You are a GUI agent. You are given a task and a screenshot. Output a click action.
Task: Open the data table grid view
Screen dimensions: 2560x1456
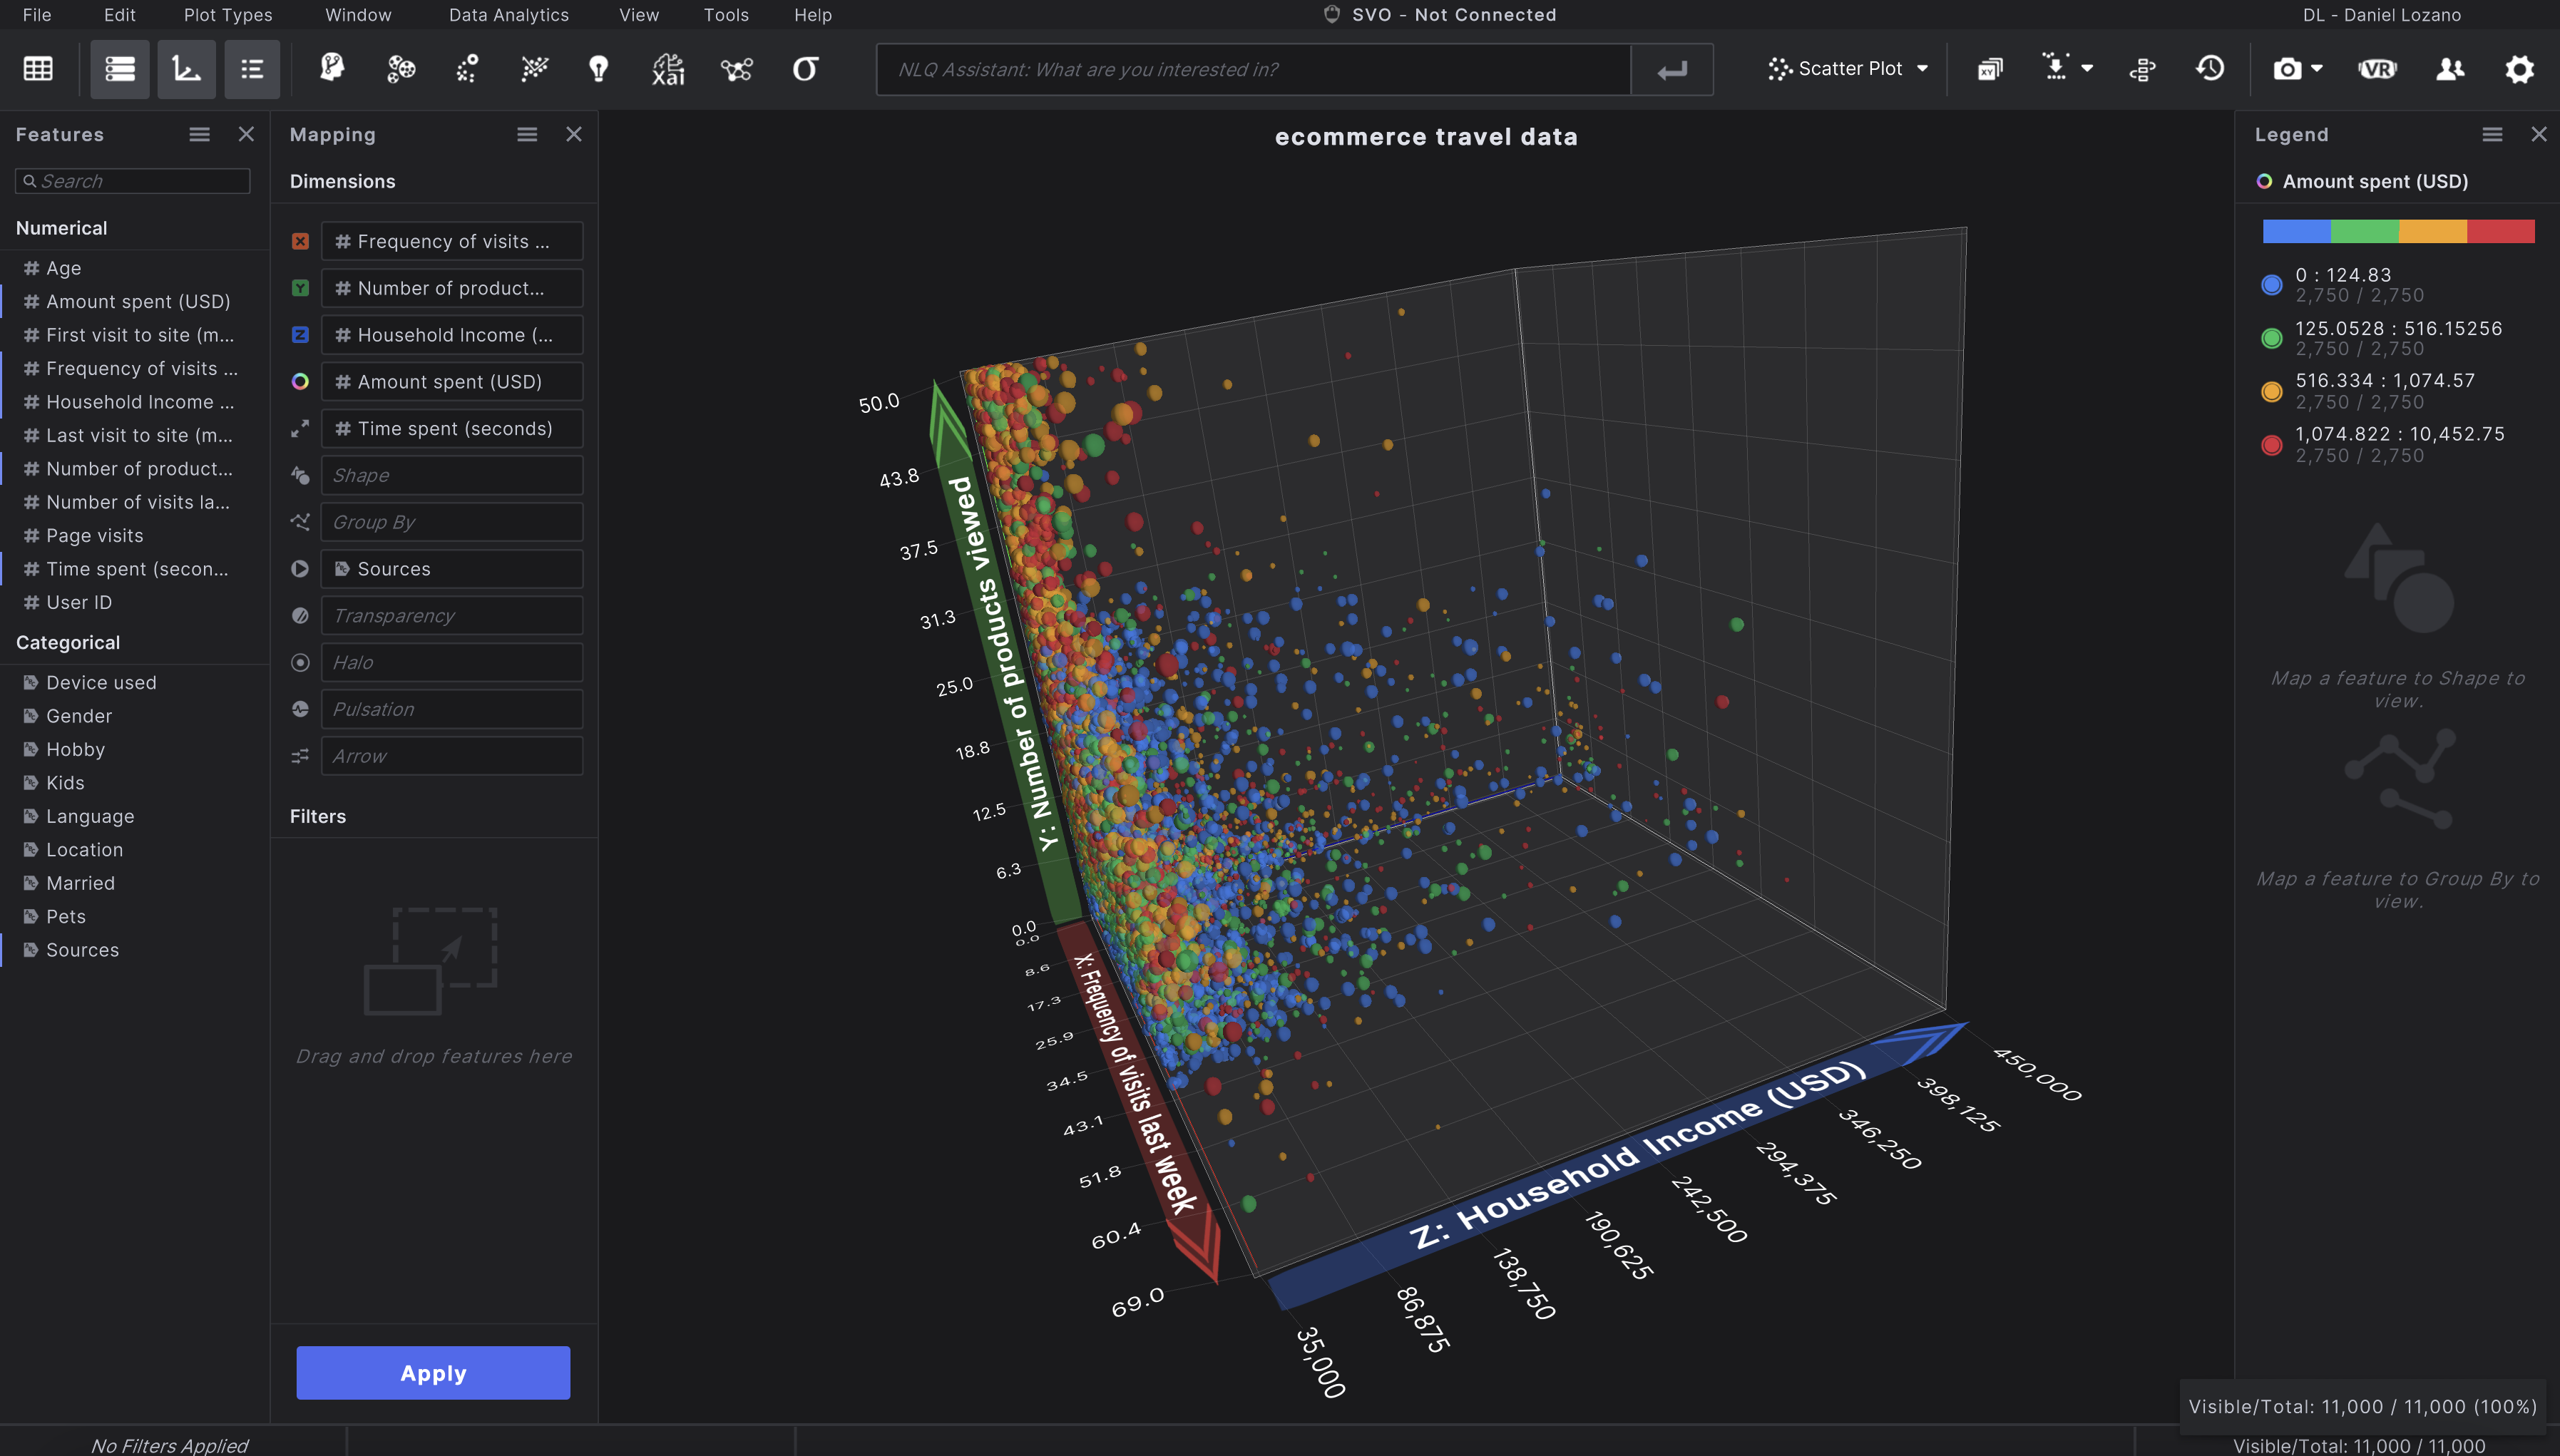point(37,68)
